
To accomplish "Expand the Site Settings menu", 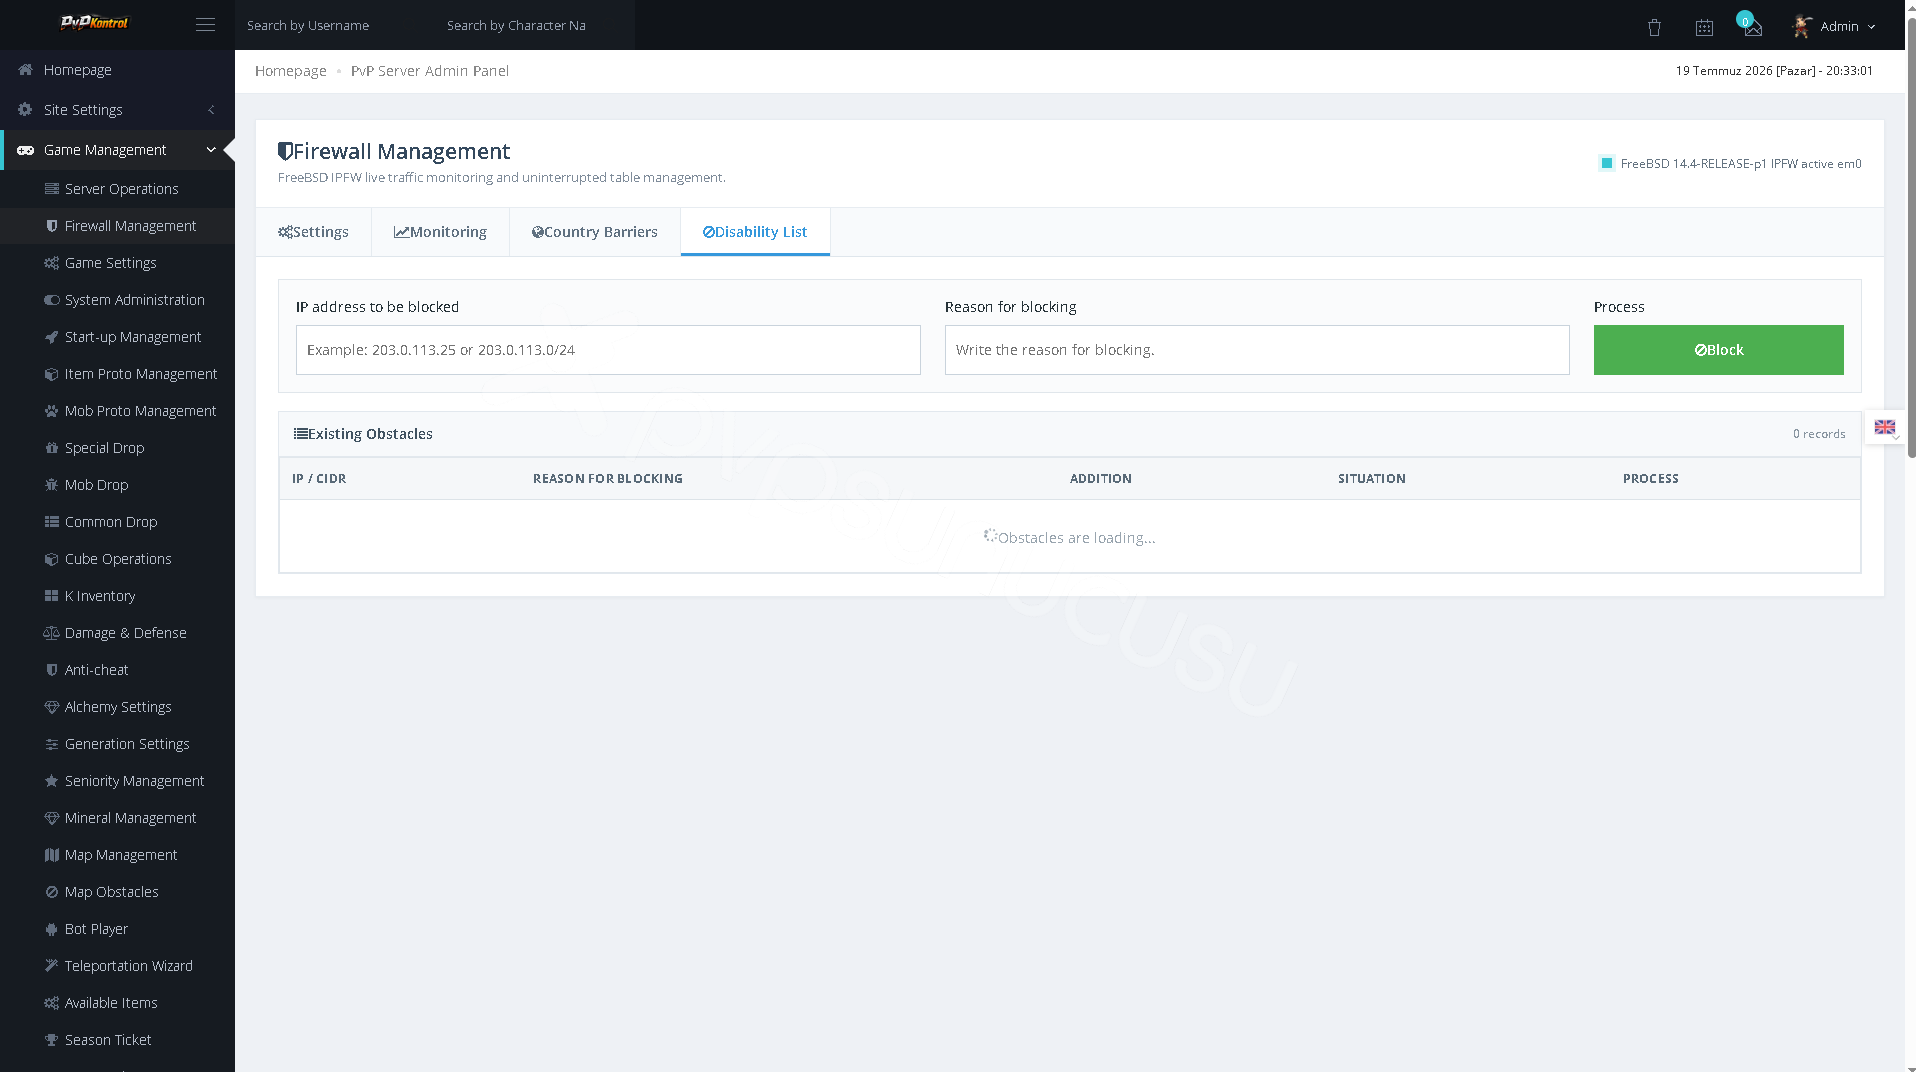I will point(117,110).
